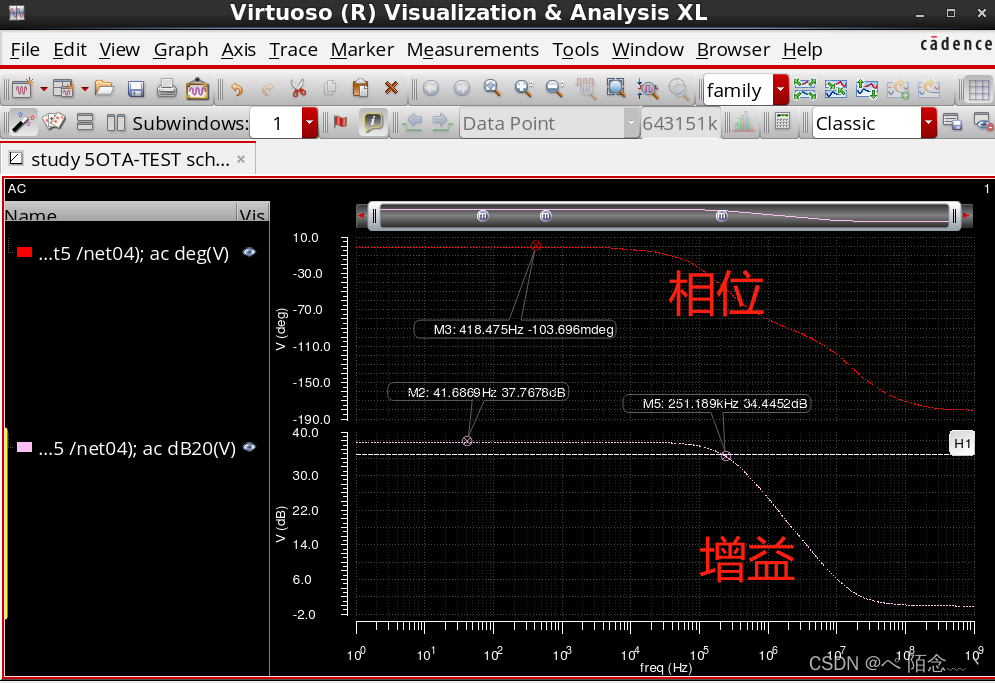The height and width of the screenshot is (683, 995).
Task: Click the card layout icon
Action: point(54,122)
